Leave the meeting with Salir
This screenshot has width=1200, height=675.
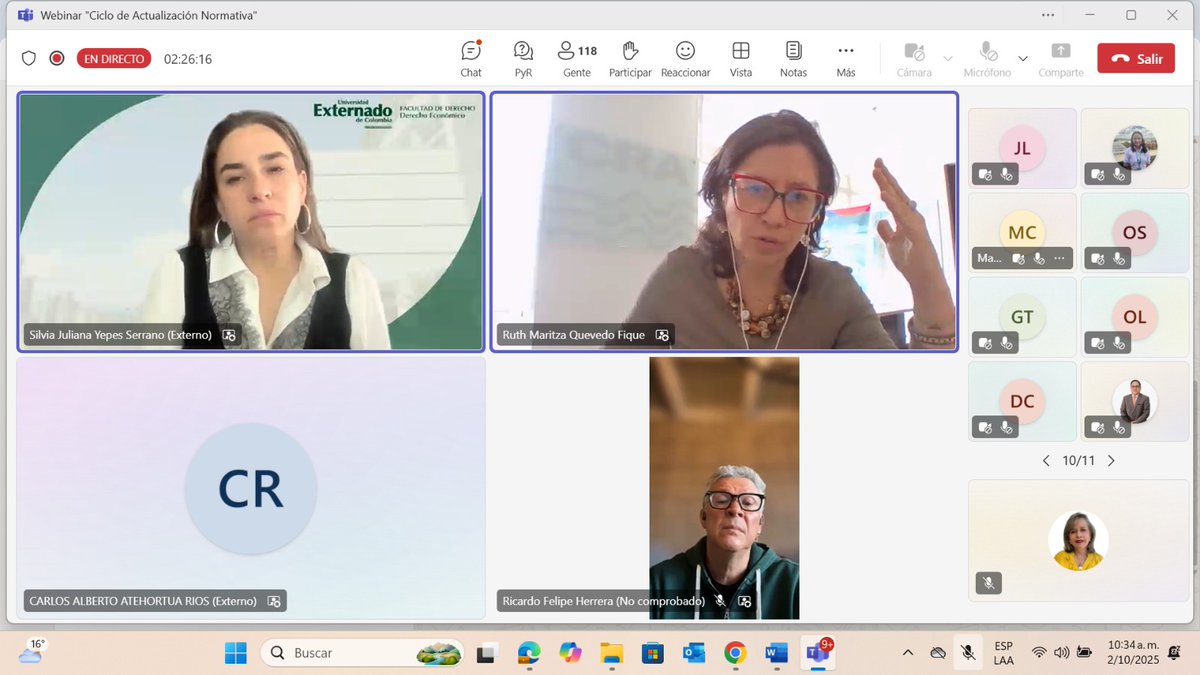[x=1136, y=58]
